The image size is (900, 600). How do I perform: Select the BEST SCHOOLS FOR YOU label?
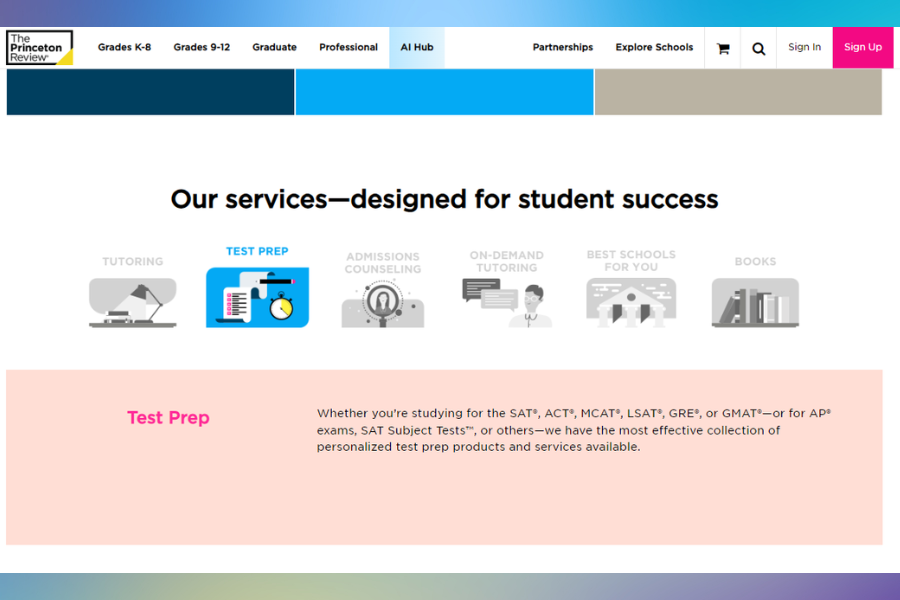[x=631, y=261]
